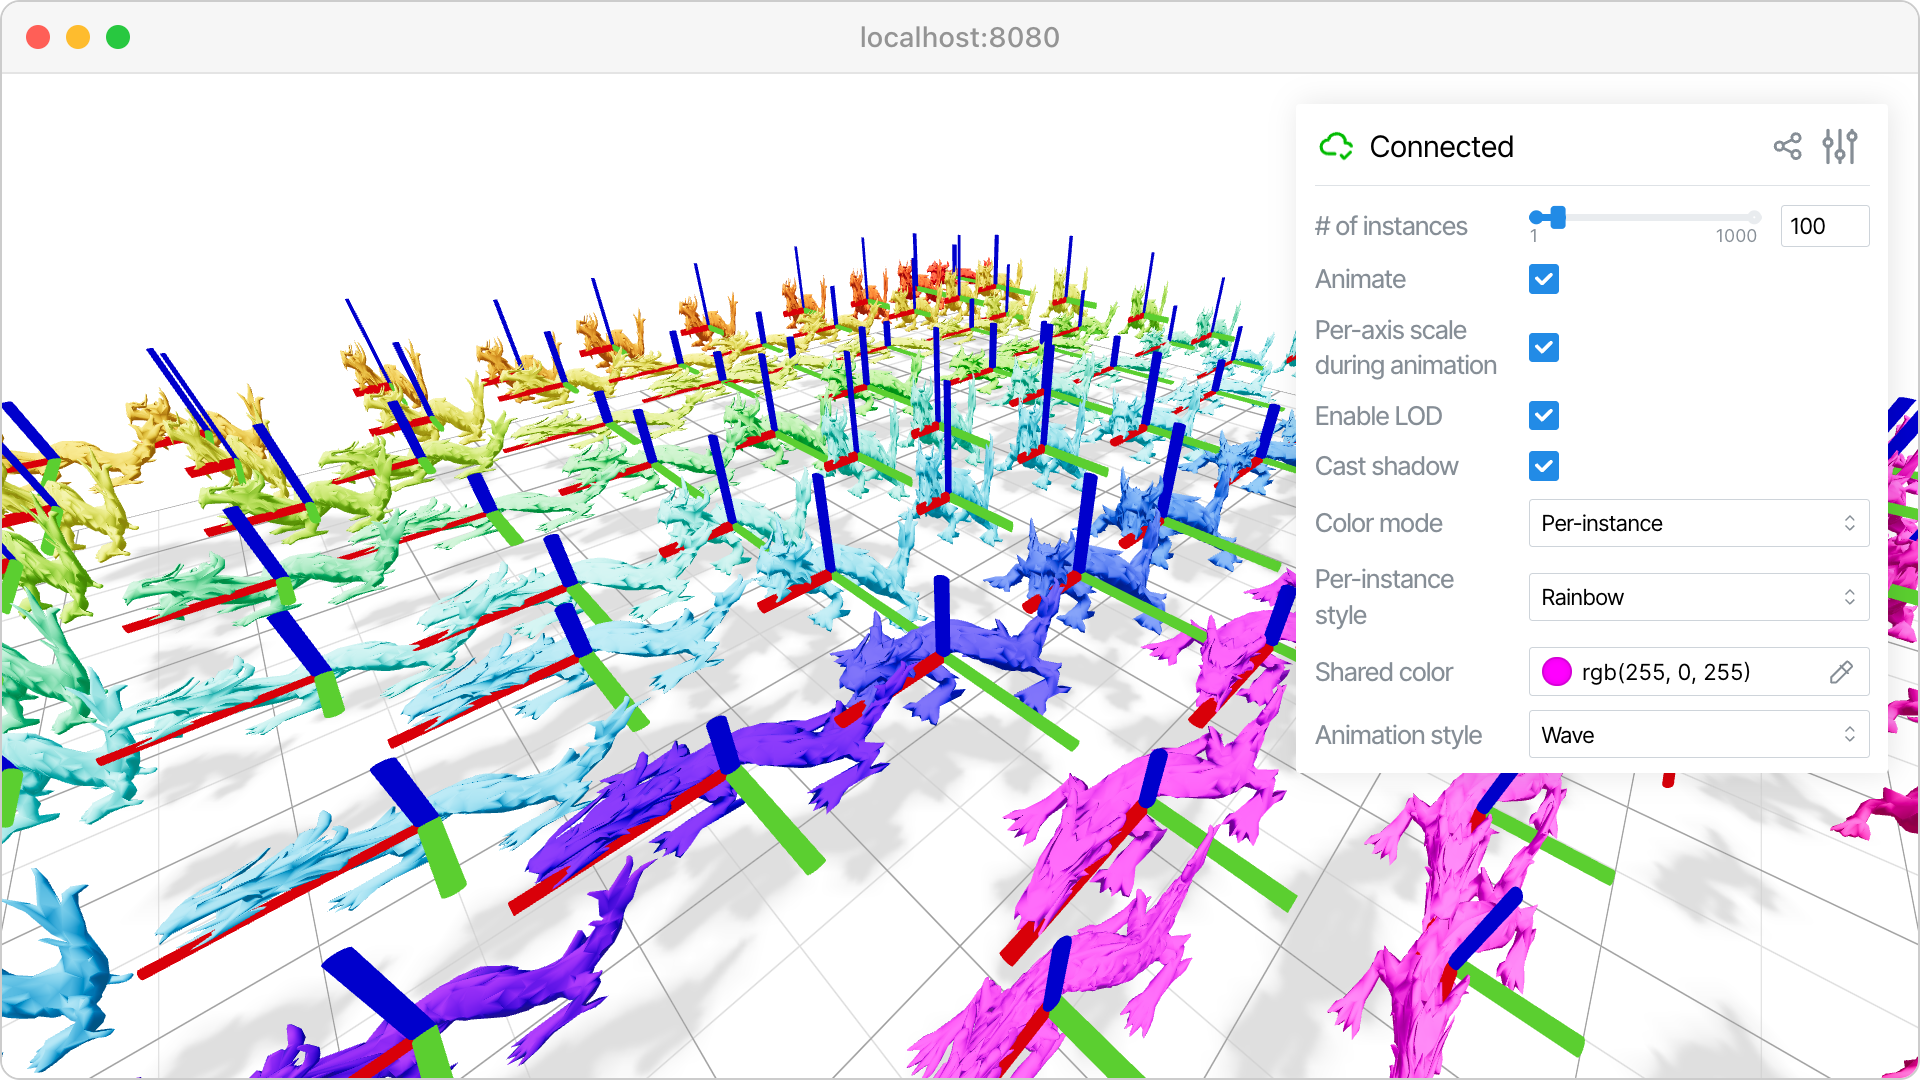Click the eyedropper pencil icon in Shared color
1920x1080 pixels.
1841,672
